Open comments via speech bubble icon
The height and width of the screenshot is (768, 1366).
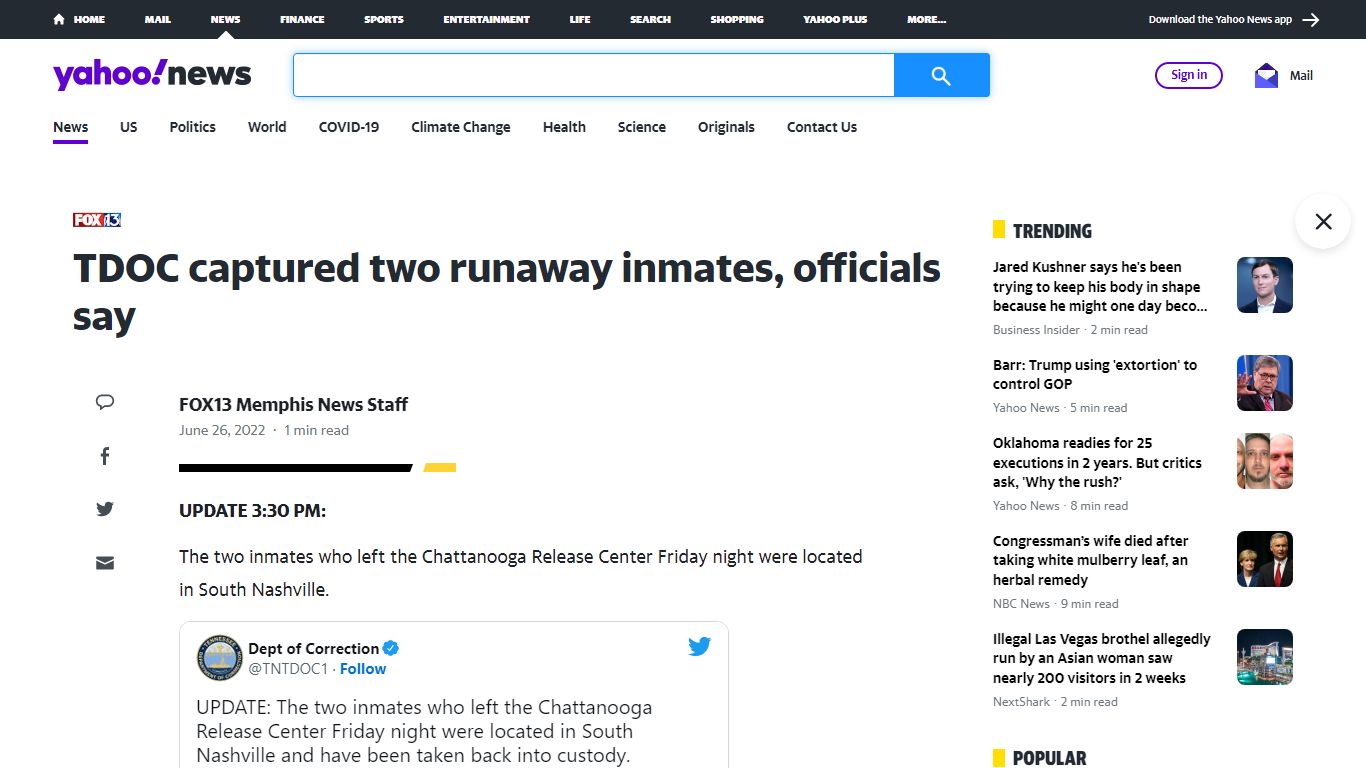tap(105, 402)
